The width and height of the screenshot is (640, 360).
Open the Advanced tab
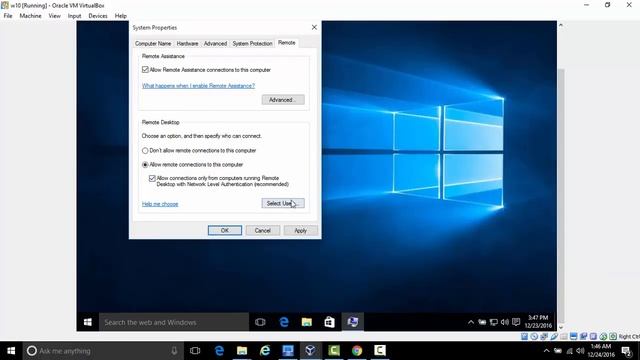tap(215, 43)
